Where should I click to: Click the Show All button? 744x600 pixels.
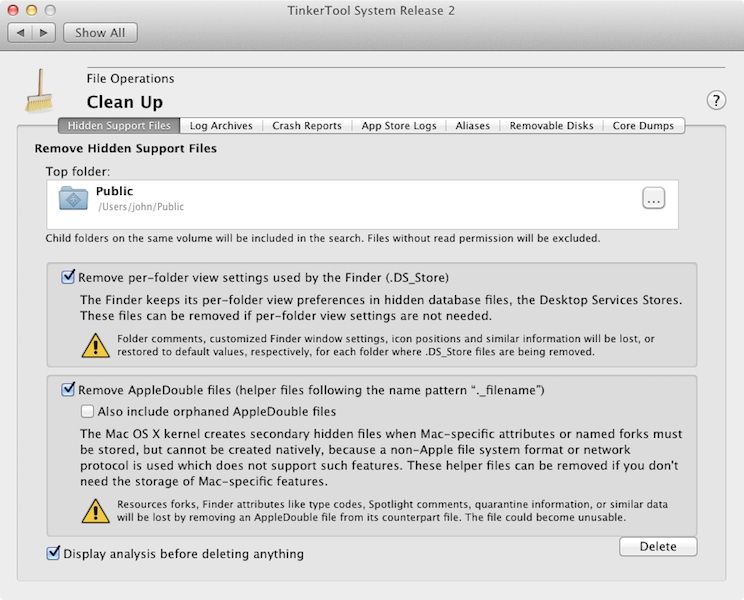click(99, 32)
